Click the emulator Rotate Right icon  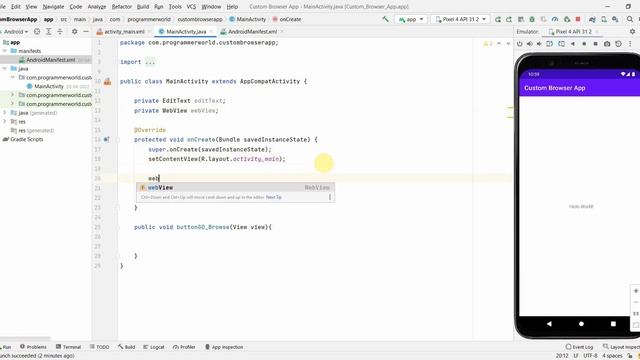pos(561,44)
